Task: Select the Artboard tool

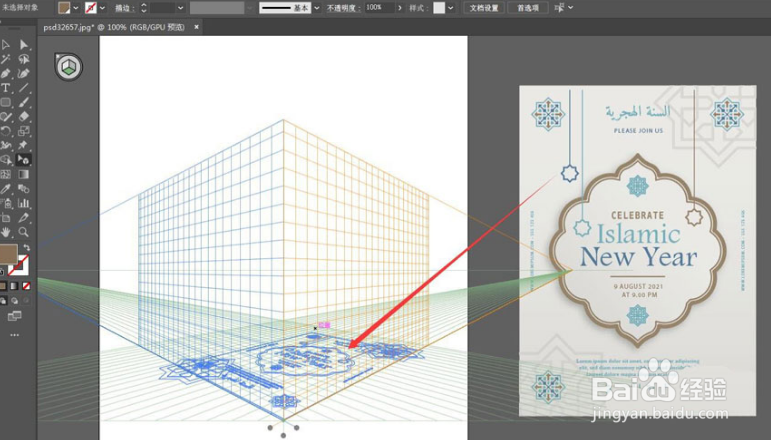Action: pyautogui.click(x=6, y=217)
